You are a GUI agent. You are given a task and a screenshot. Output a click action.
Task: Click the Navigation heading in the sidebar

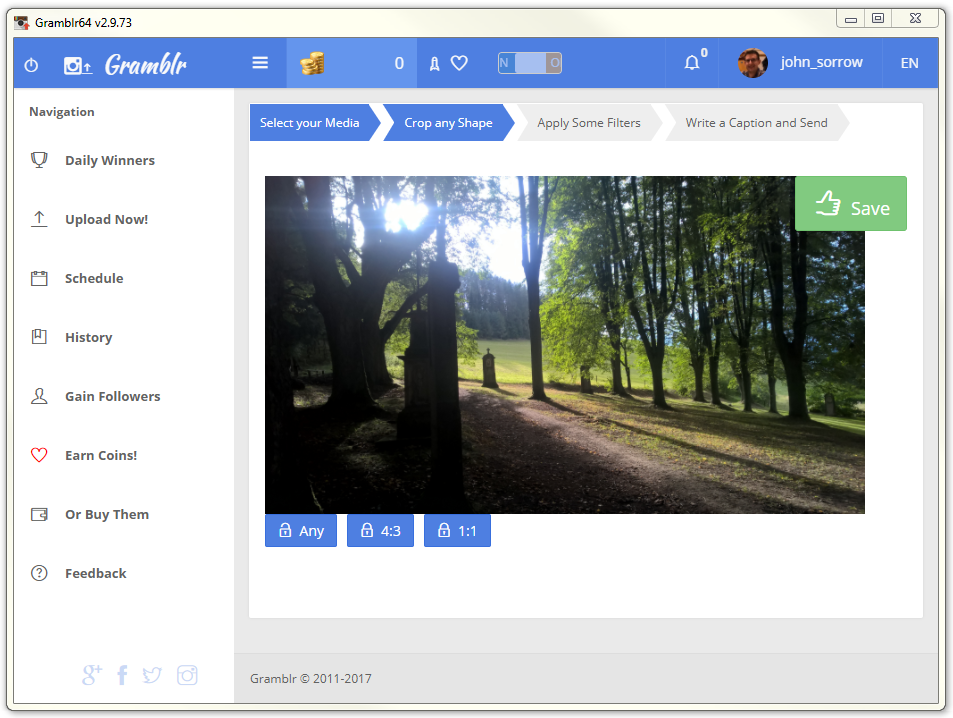62,112
